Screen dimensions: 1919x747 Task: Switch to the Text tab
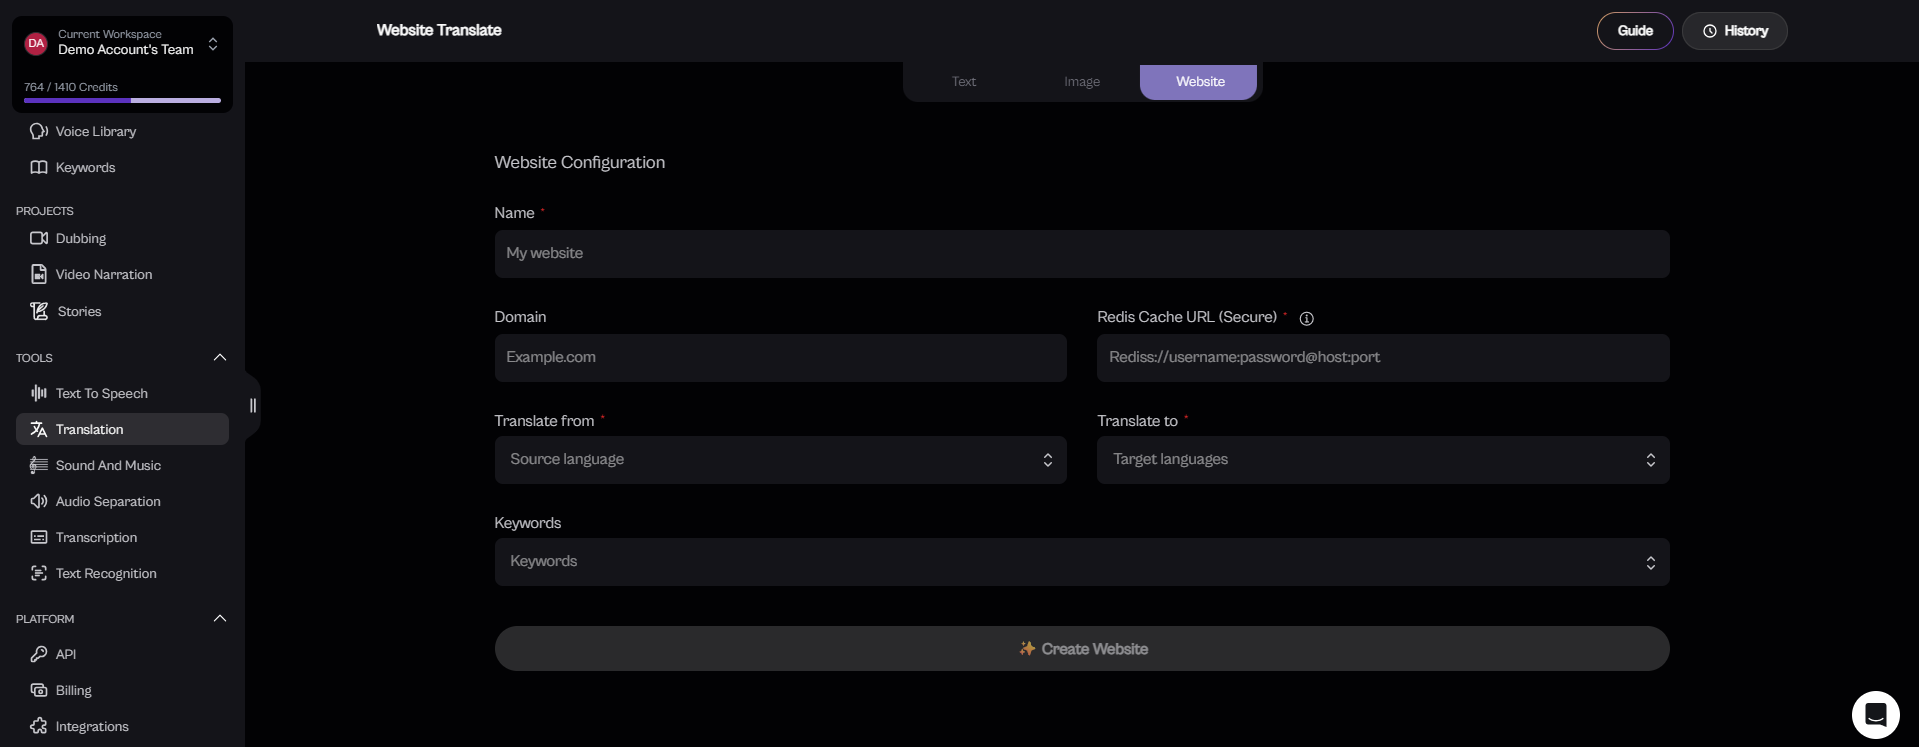coord(963,82)
